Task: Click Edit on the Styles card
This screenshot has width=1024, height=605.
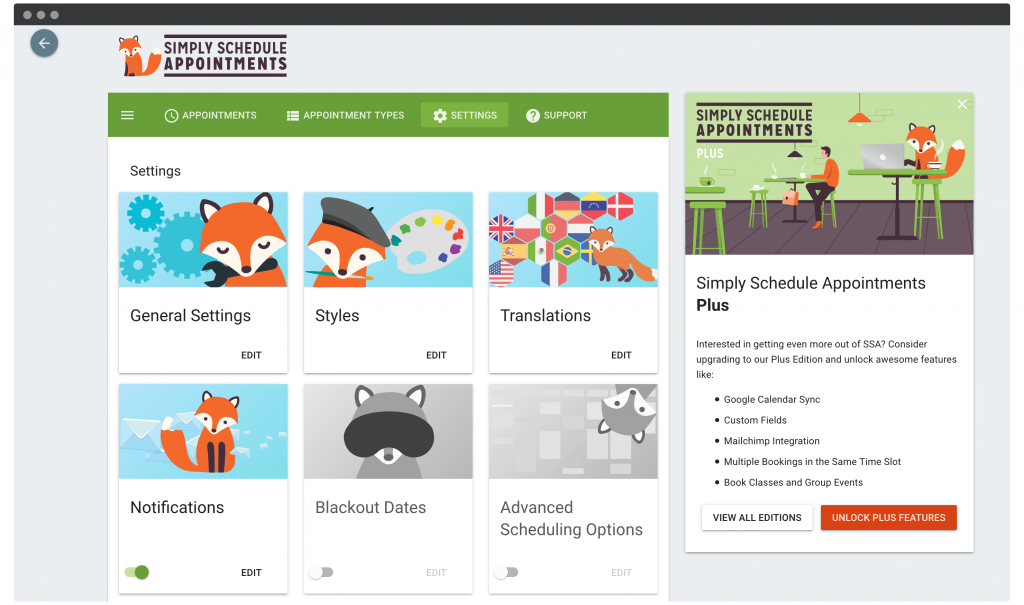Action: (436, 355)
